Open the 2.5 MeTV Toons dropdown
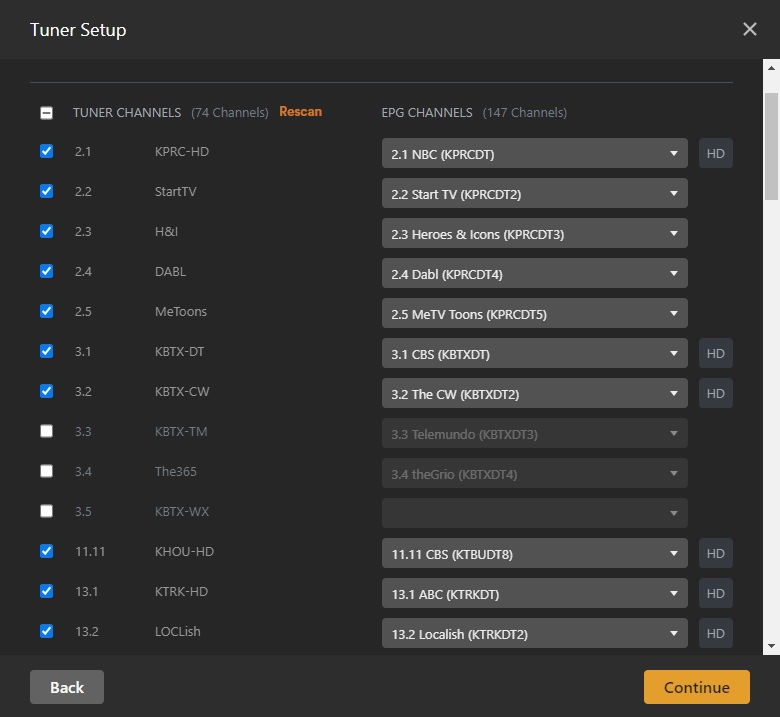This screenshot has width=780, height=717. click(x=534, y=313)
